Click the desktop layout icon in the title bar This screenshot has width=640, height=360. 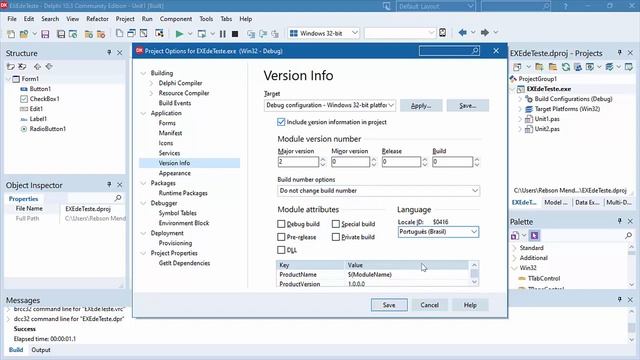pos(387,6)
